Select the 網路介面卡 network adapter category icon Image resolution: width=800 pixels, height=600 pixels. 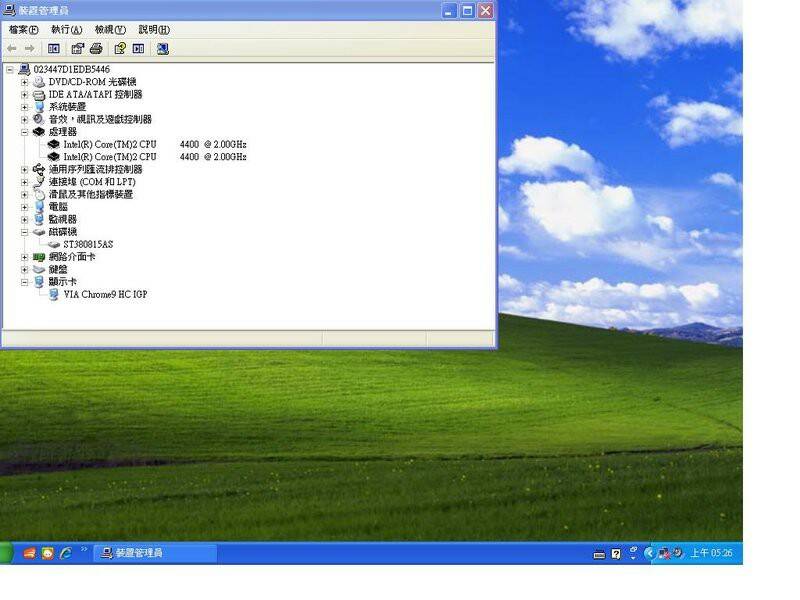[x=39, y=257]
